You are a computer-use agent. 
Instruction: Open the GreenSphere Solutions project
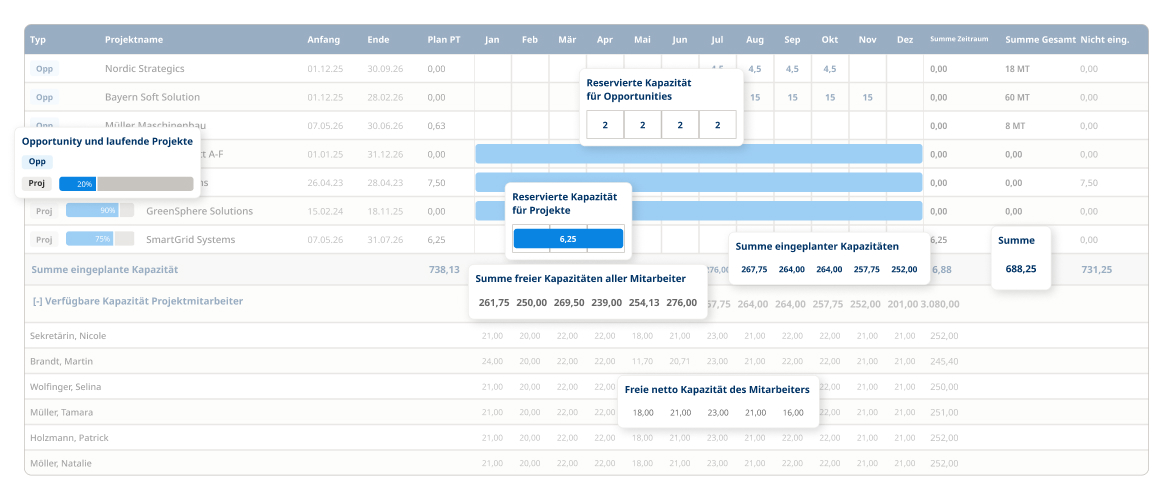point(200,211)
